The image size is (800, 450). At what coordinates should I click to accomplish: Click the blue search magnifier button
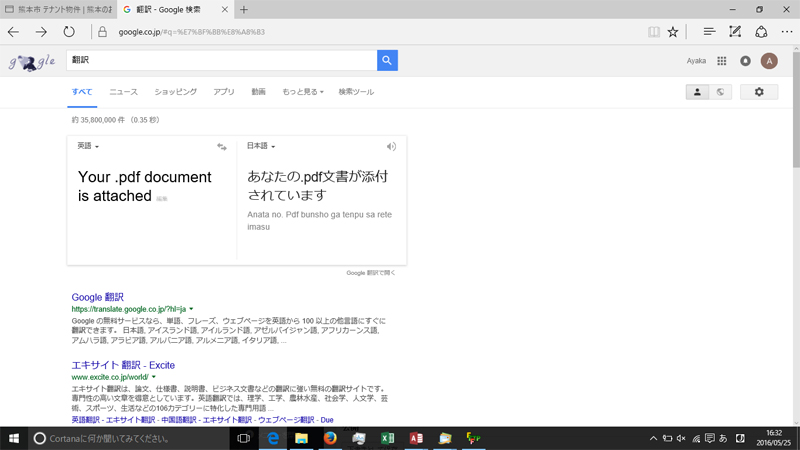point(387,60)
